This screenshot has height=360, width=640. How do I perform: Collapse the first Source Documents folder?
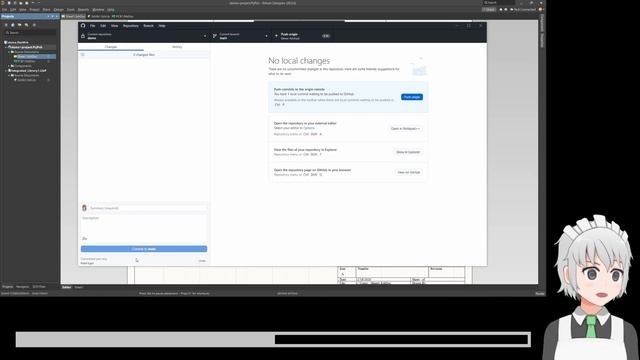click(9, 52)
